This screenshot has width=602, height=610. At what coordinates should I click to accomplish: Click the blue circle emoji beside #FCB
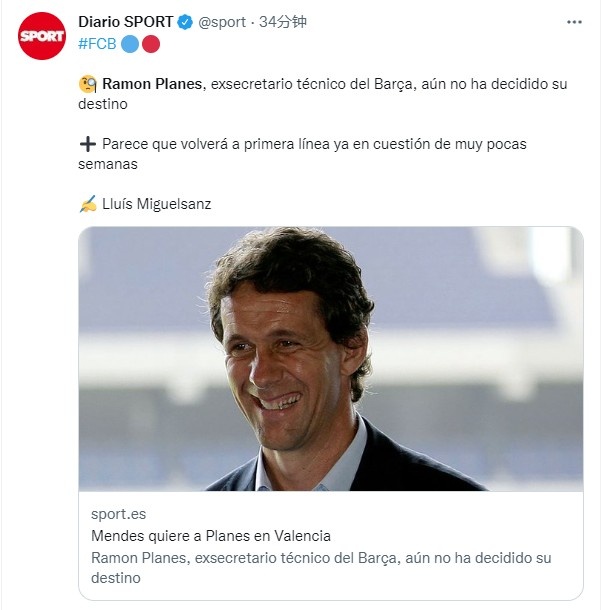(130, 43)
